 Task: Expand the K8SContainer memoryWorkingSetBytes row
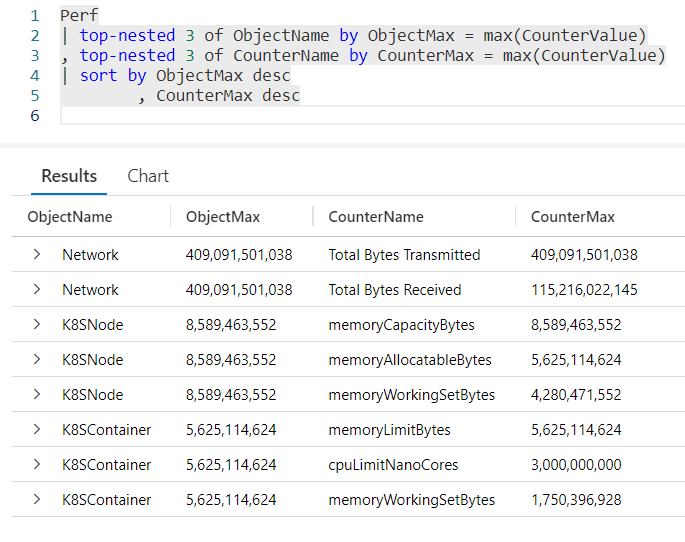[x=37, y=500]
